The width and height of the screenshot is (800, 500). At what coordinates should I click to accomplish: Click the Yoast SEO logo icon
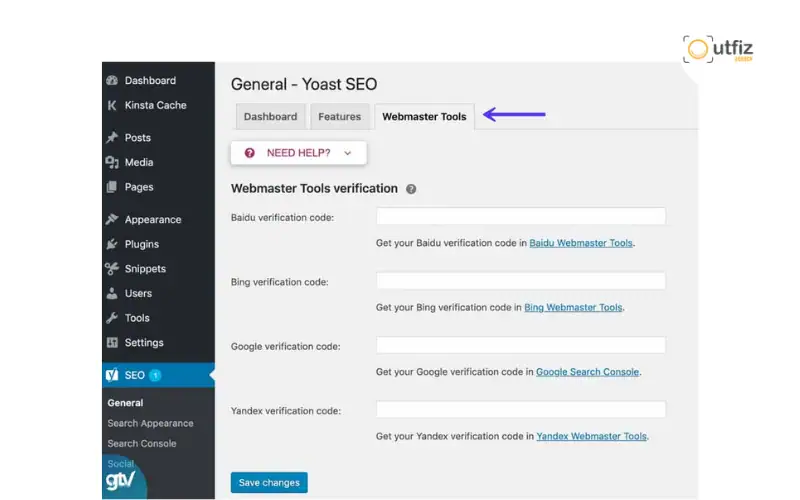(x=112, y=375)
